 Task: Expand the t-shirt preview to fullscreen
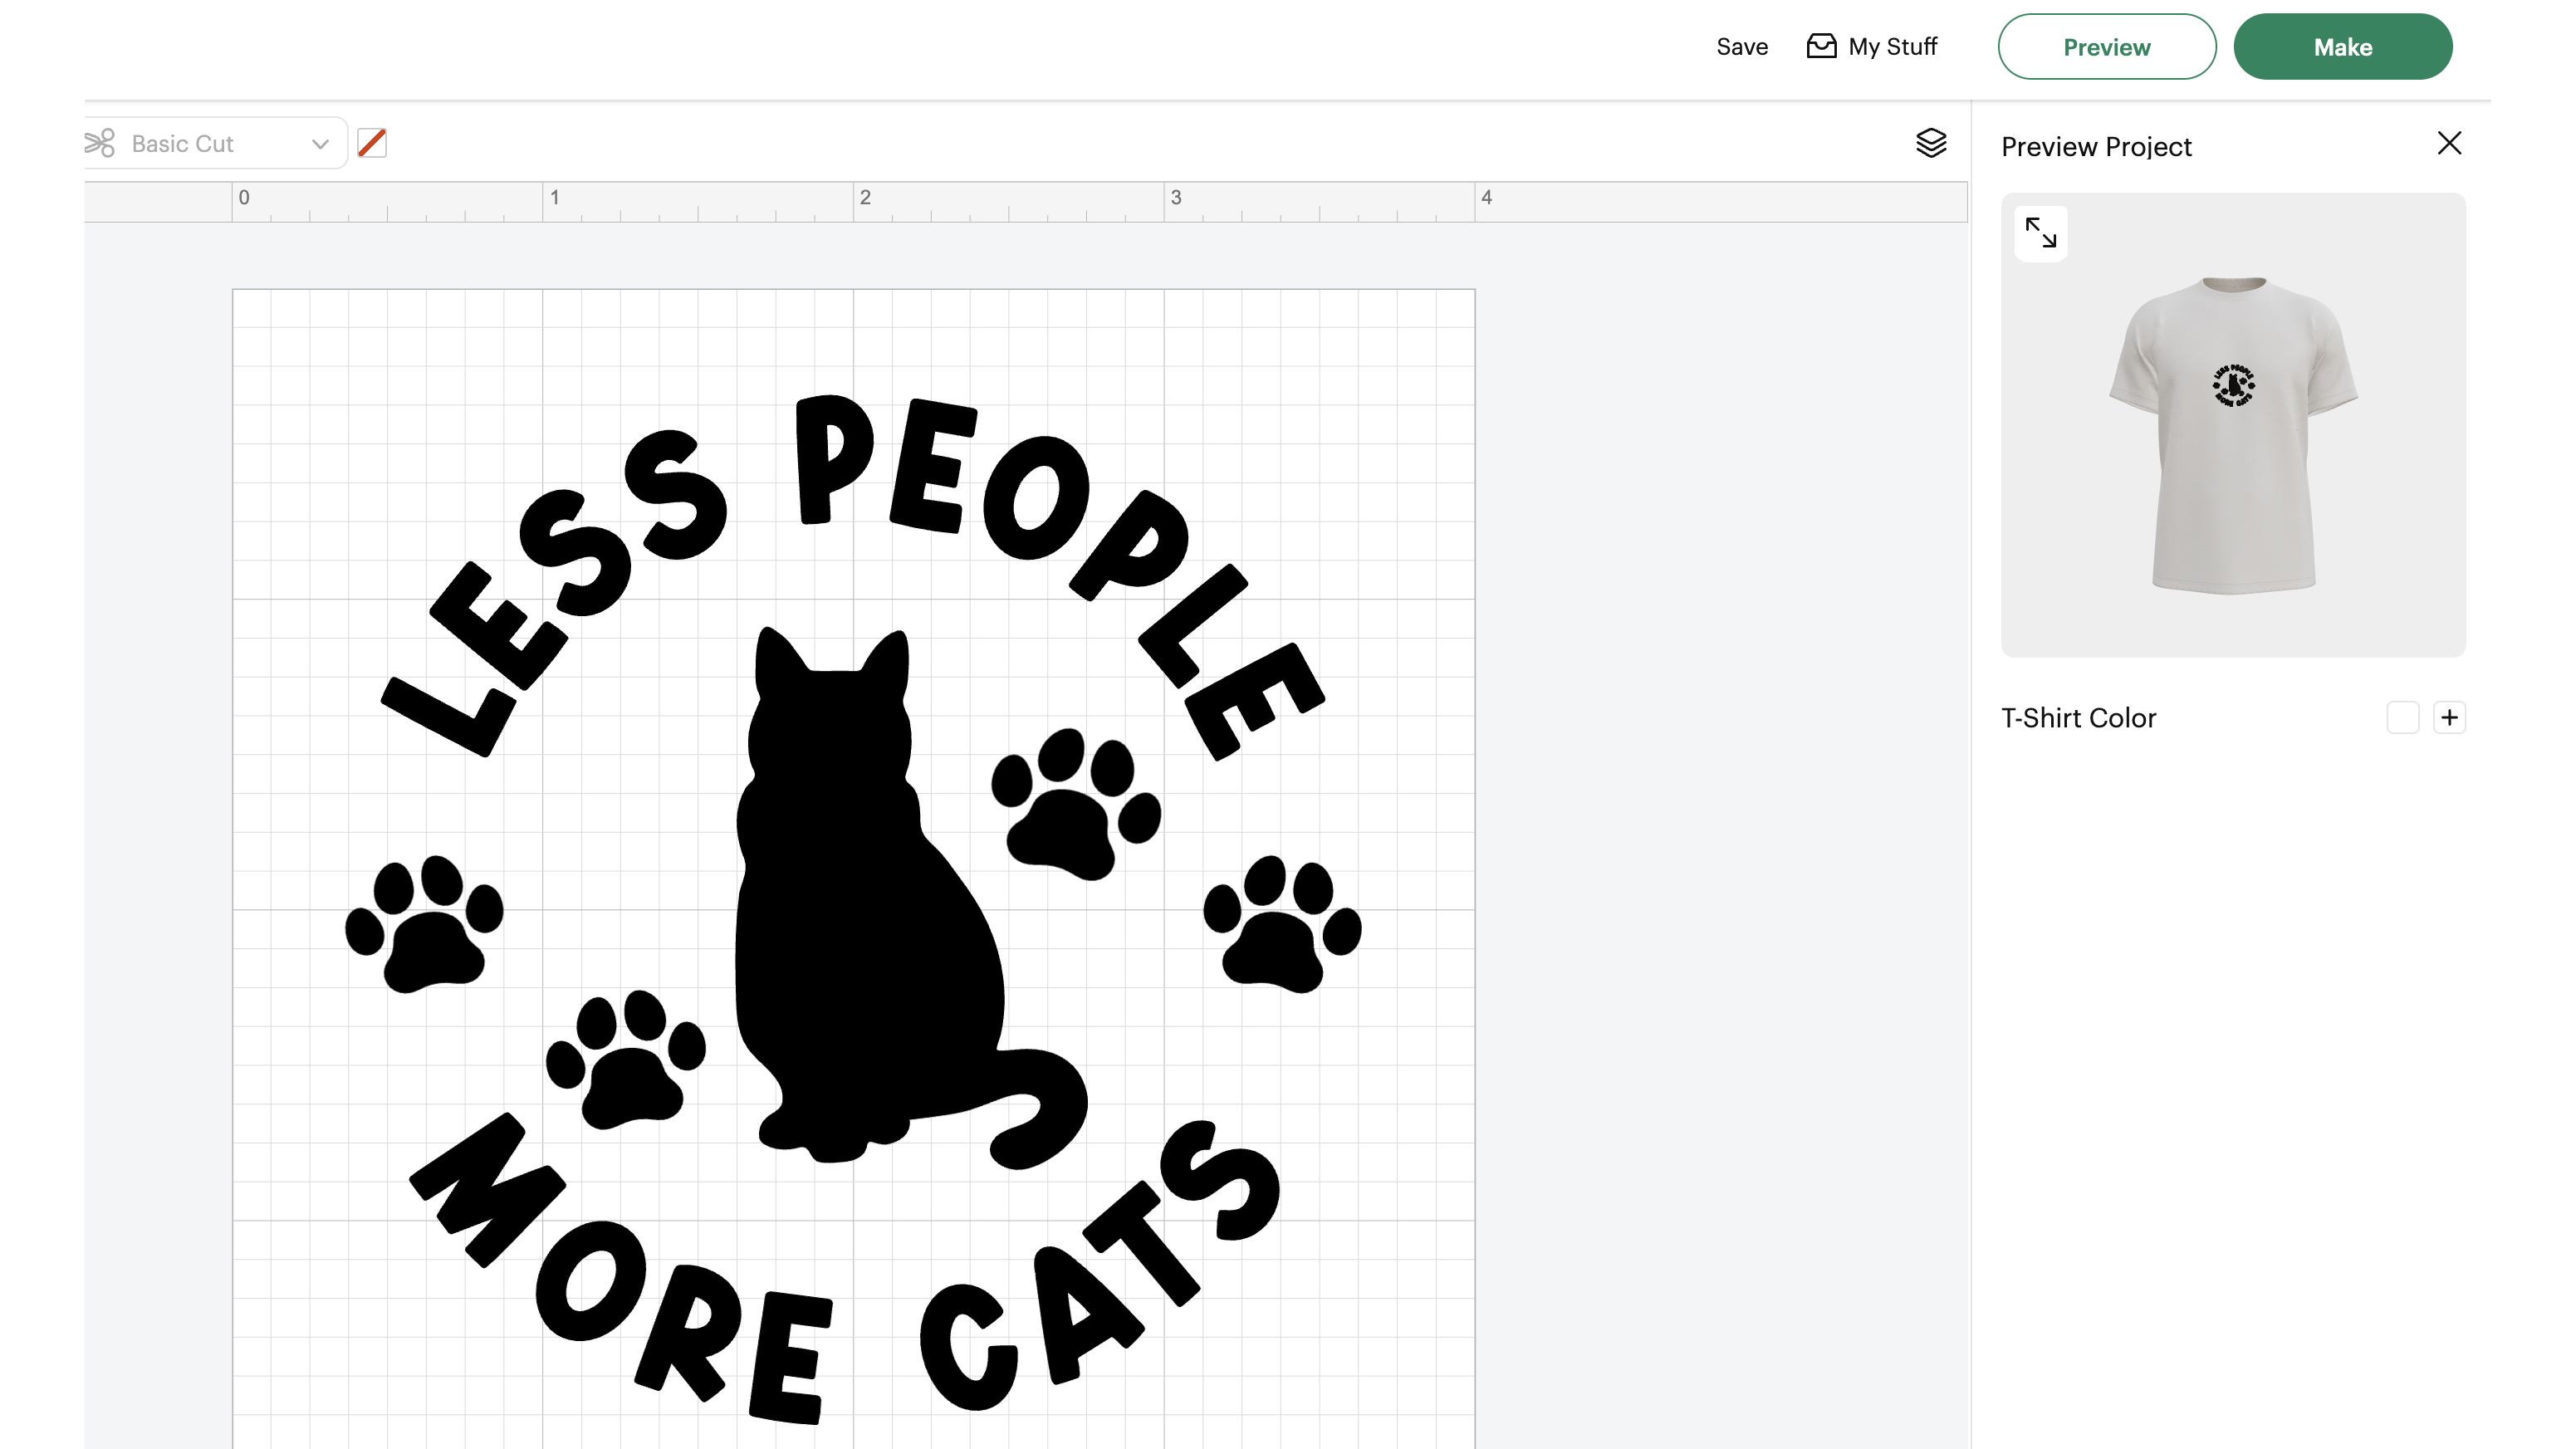[x=2040, y=233]
